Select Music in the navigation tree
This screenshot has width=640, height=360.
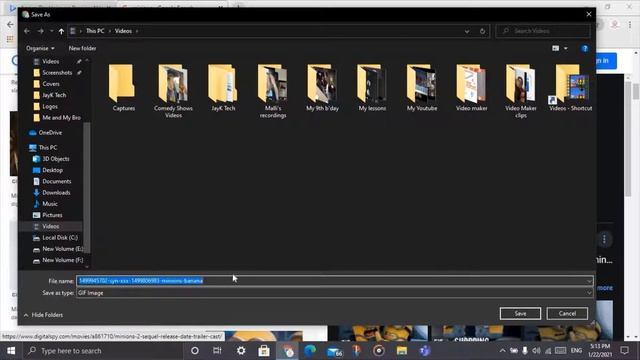[x=50, y=204]
